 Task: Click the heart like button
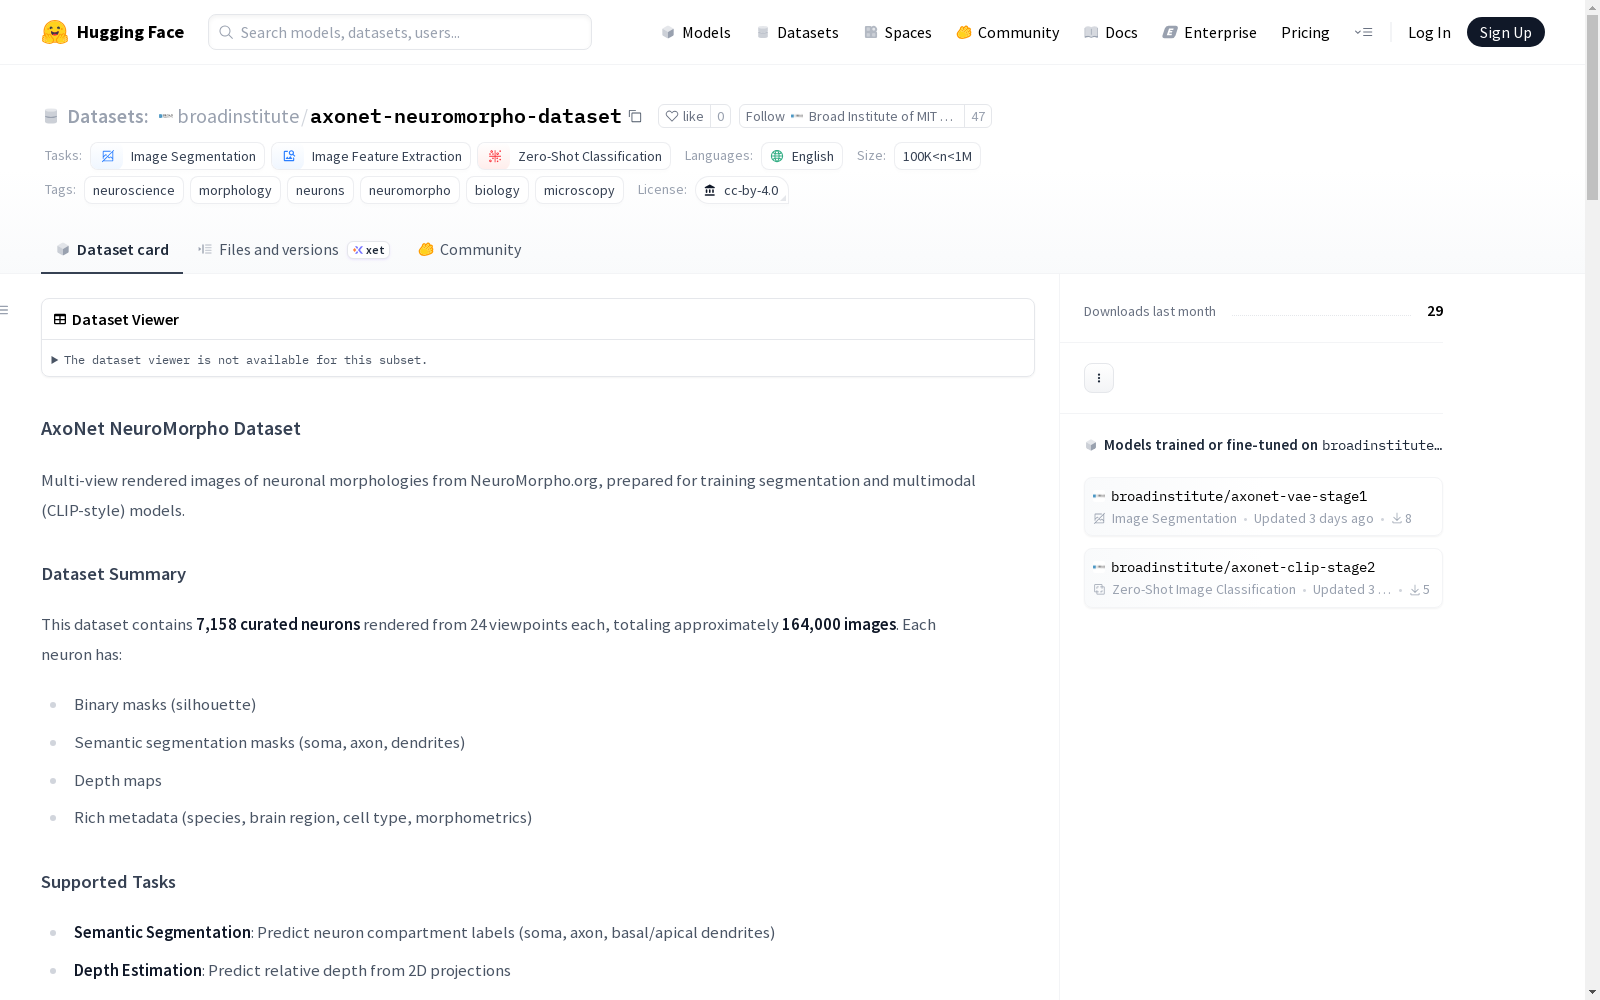(x=684, y=116)
